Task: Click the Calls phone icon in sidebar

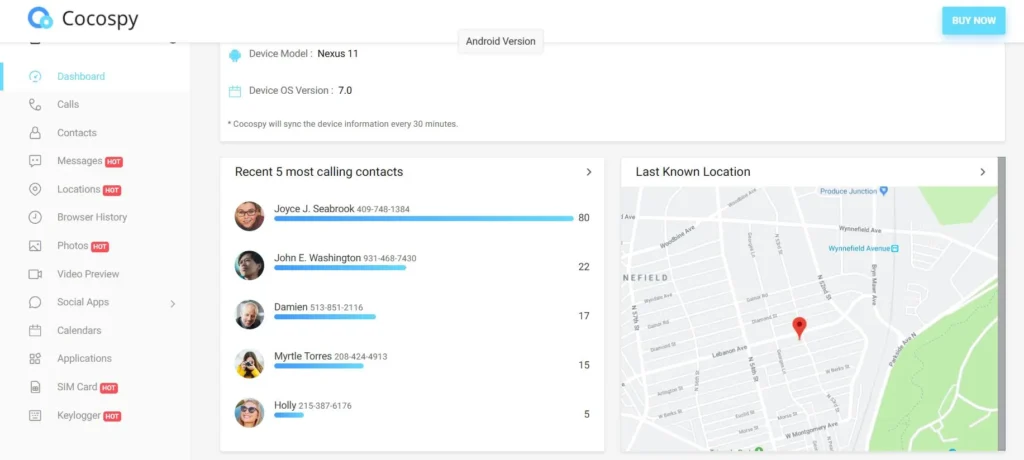Action: point(35,104)
